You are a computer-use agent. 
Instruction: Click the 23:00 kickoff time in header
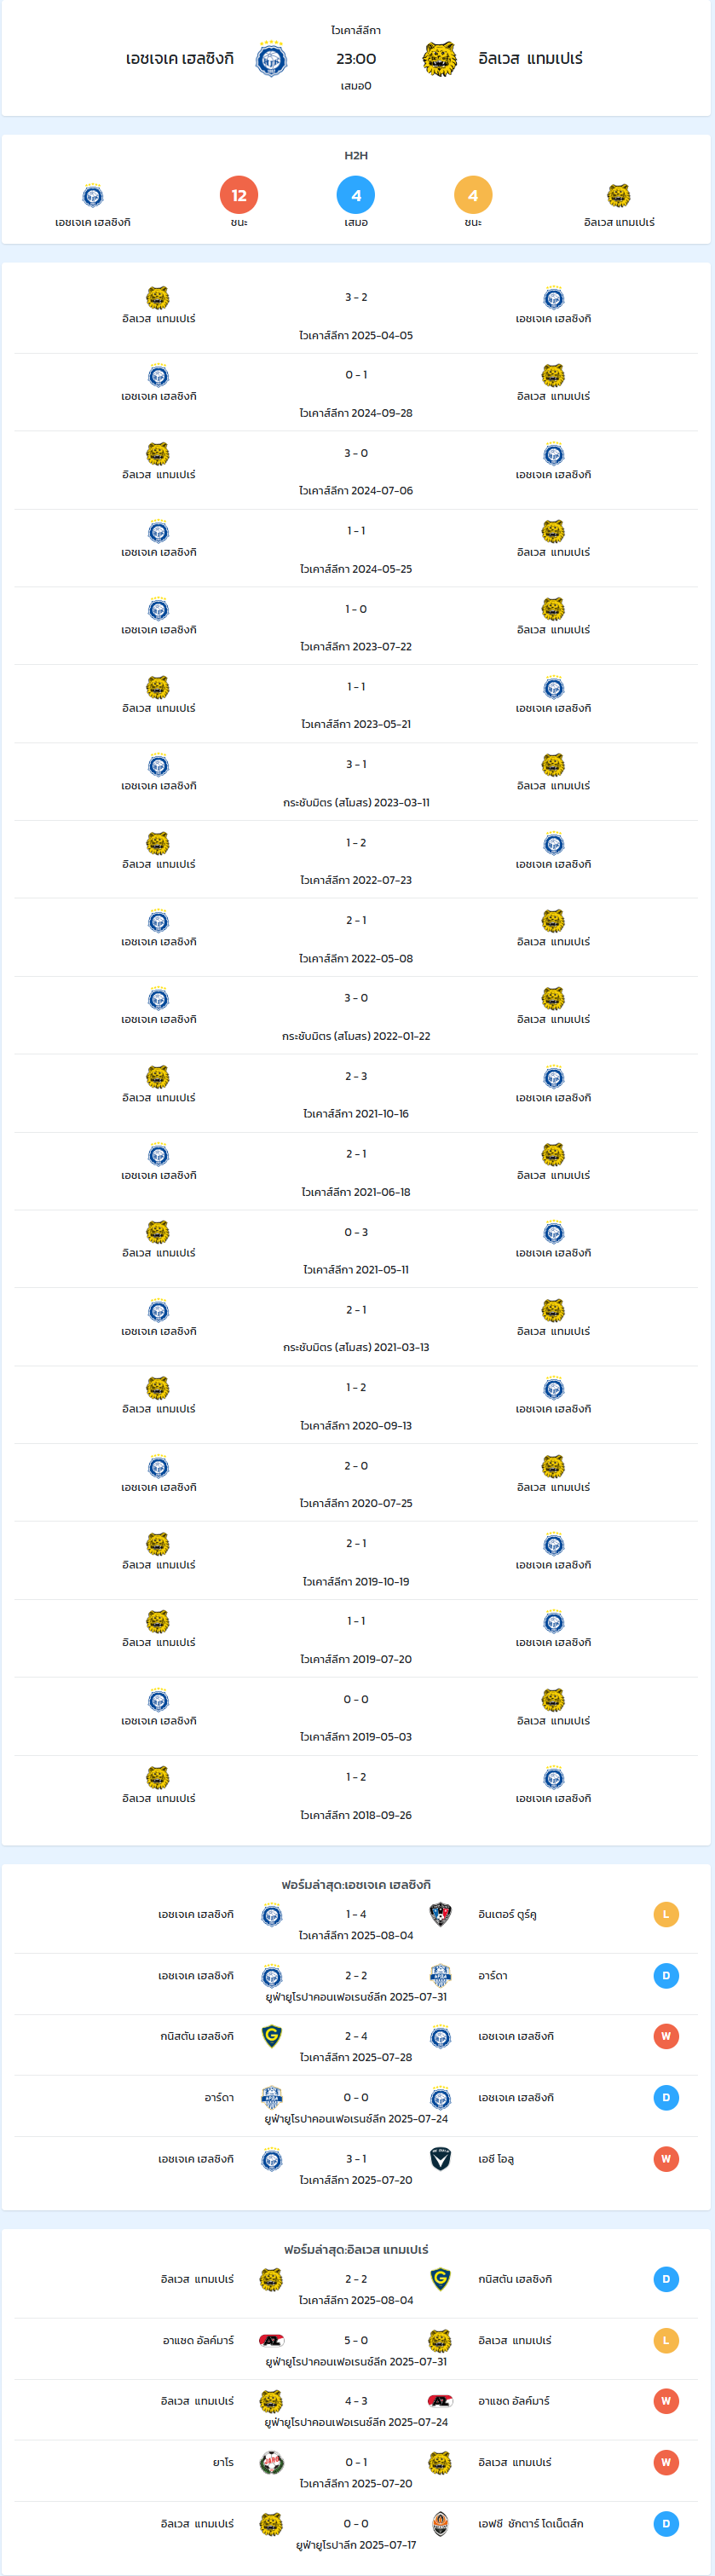point(356,59)
